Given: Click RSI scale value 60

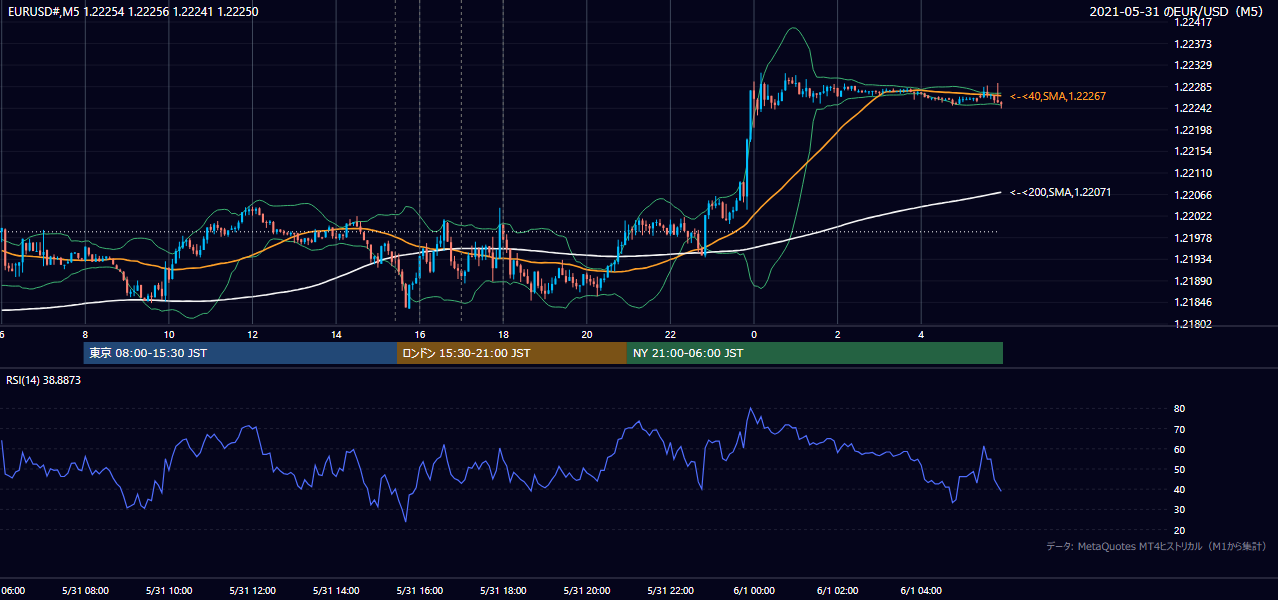Looking at the screenshot, I should click(x=1180, y=449).
